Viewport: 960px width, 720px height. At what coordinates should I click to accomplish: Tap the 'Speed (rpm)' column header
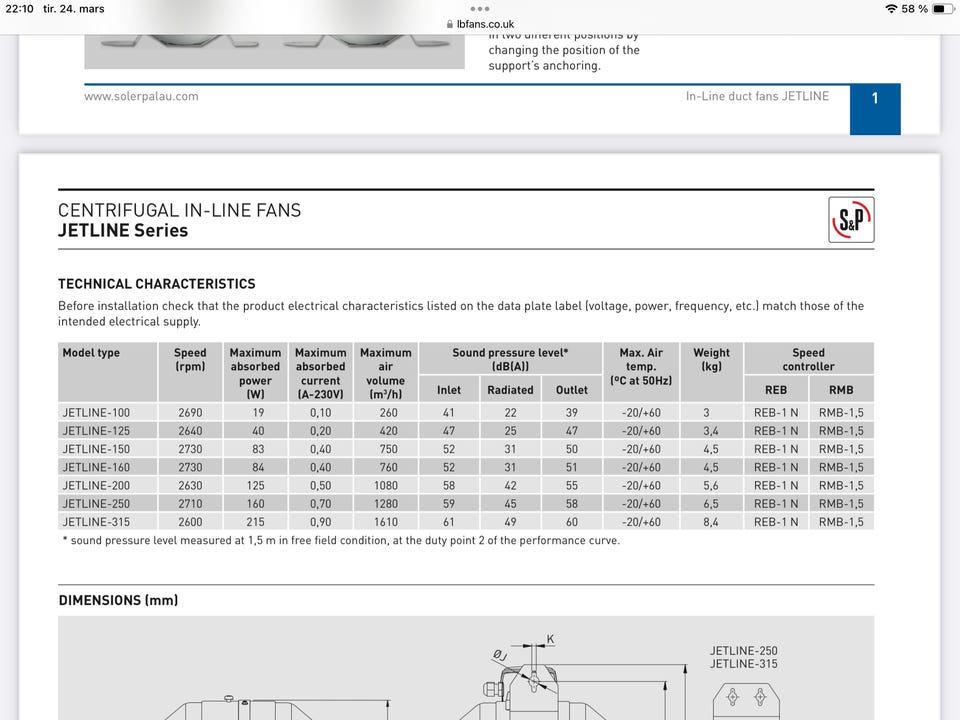click(x=190, y=372)
